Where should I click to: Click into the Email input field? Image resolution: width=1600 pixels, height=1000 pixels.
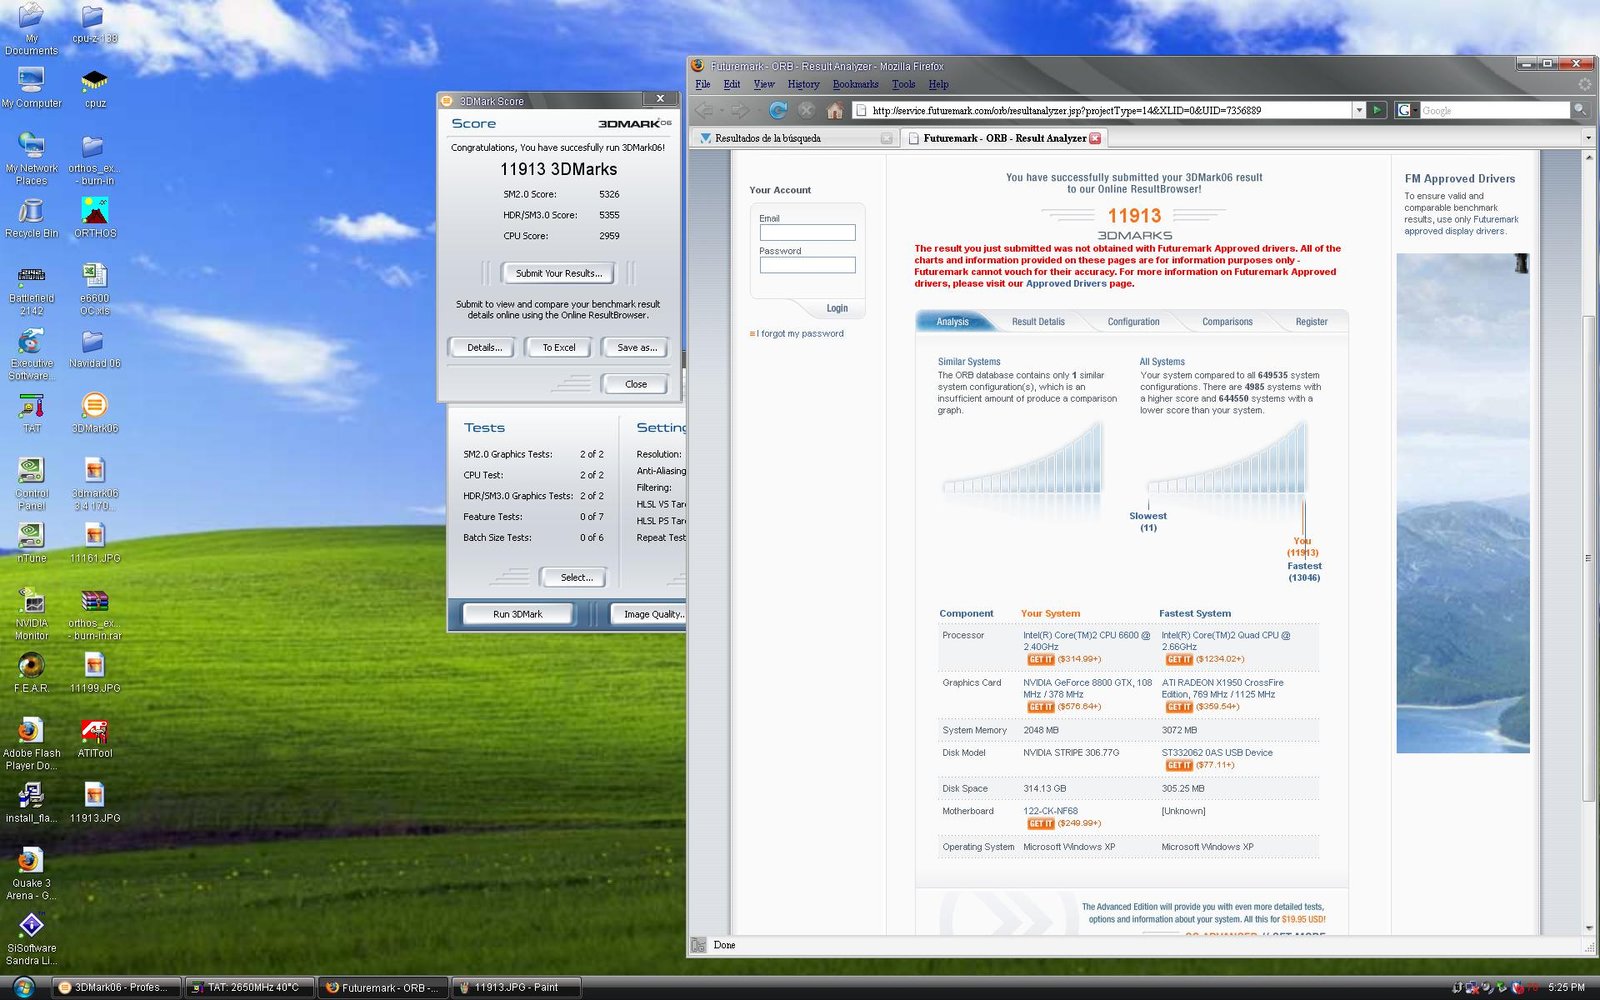pos(807,232)
